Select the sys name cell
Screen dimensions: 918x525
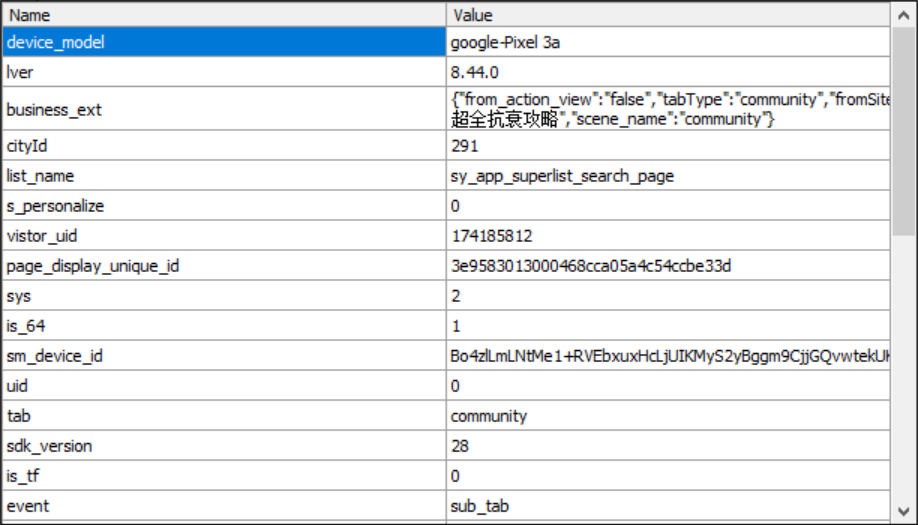(224, 296)
